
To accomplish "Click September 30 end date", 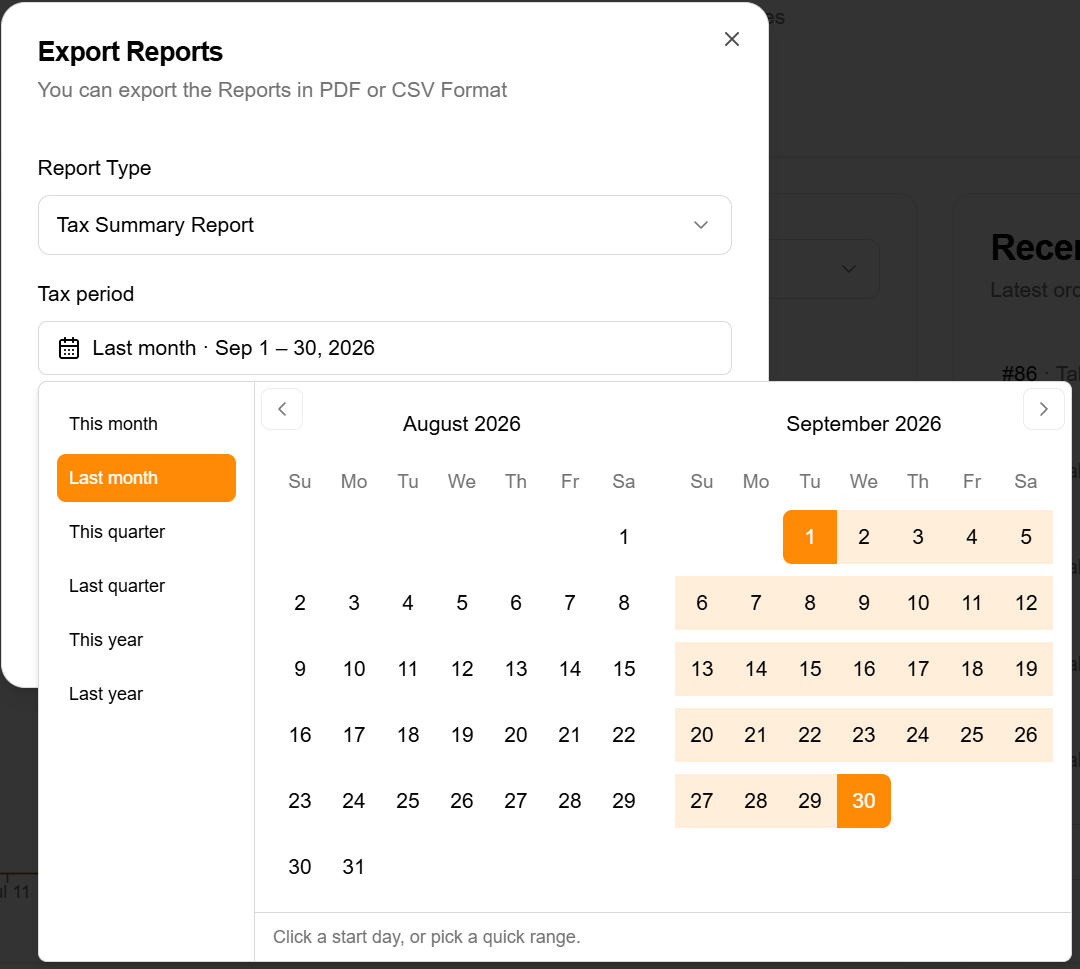I will click(864, 801).
